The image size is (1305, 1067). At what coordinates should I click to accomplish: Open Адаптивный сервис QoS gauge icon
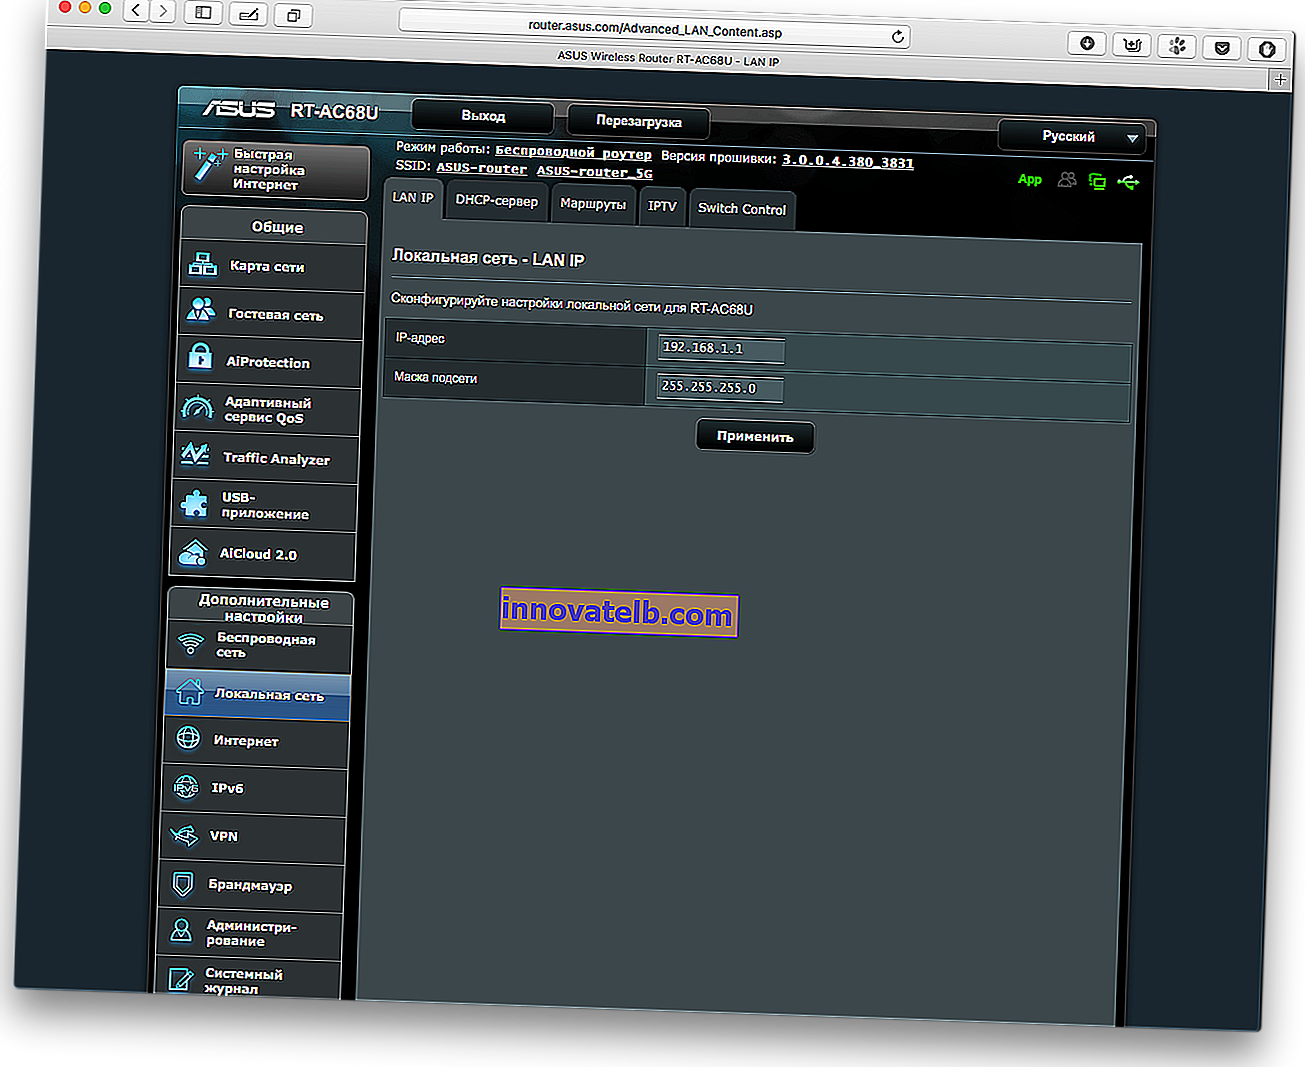point(197,407)
